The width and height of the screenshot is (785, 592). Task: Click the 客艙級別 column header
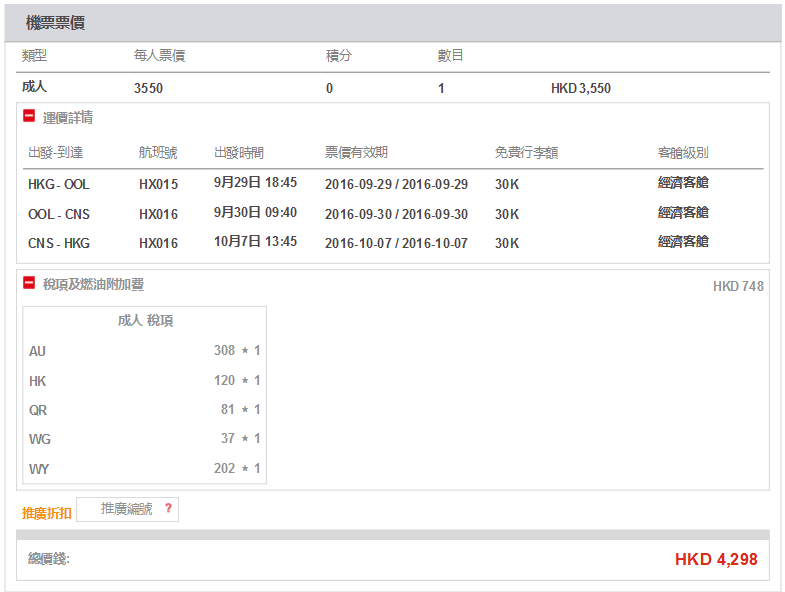coord(683,152)
